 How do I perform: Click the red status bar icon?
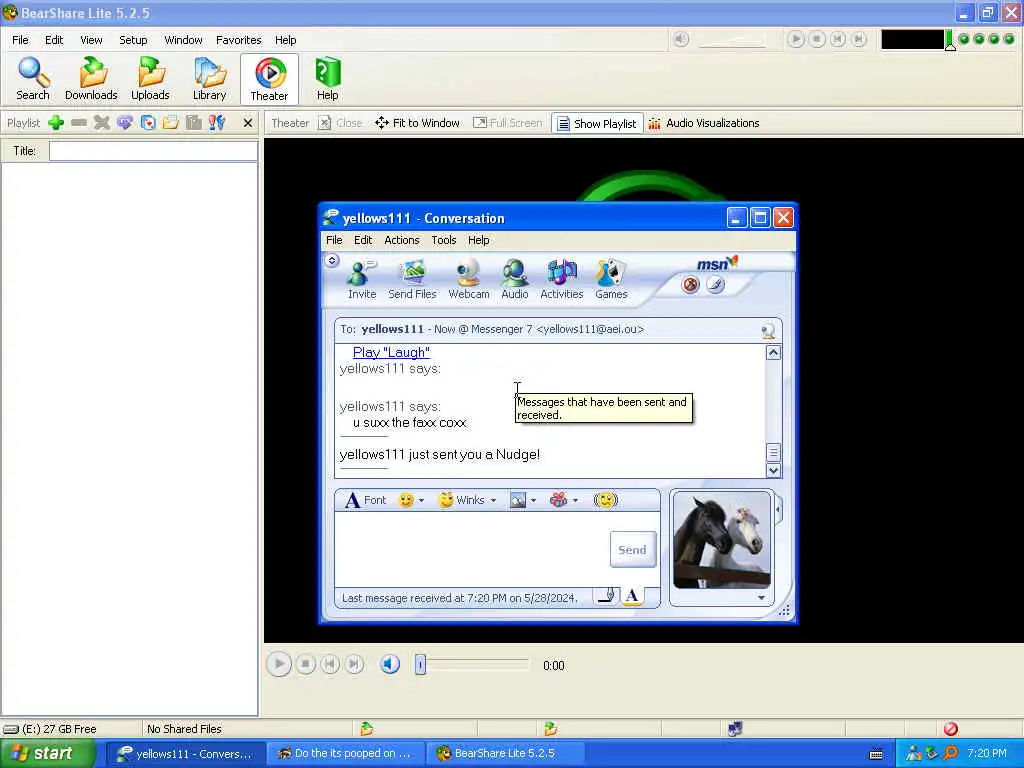[951, 728]
